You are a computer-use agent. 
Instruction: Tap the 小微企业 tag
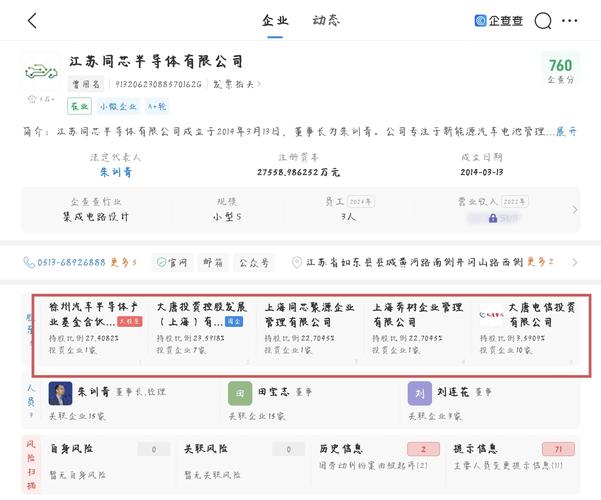118,106
